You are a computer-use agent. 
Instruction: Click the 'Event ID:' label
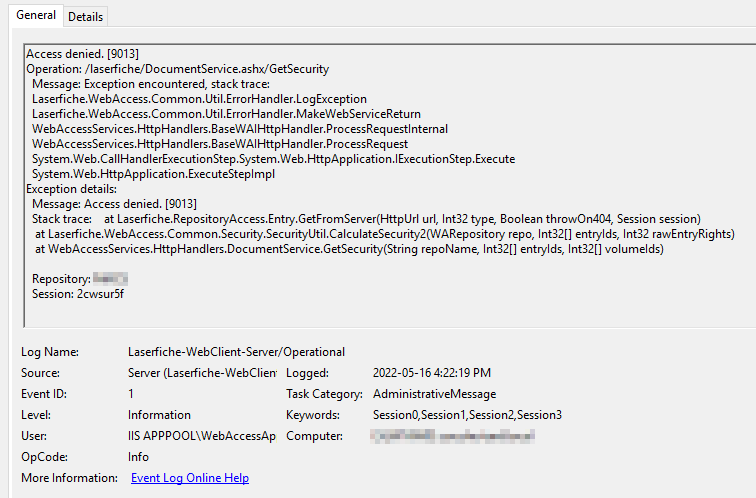click(x=44, y=394)
